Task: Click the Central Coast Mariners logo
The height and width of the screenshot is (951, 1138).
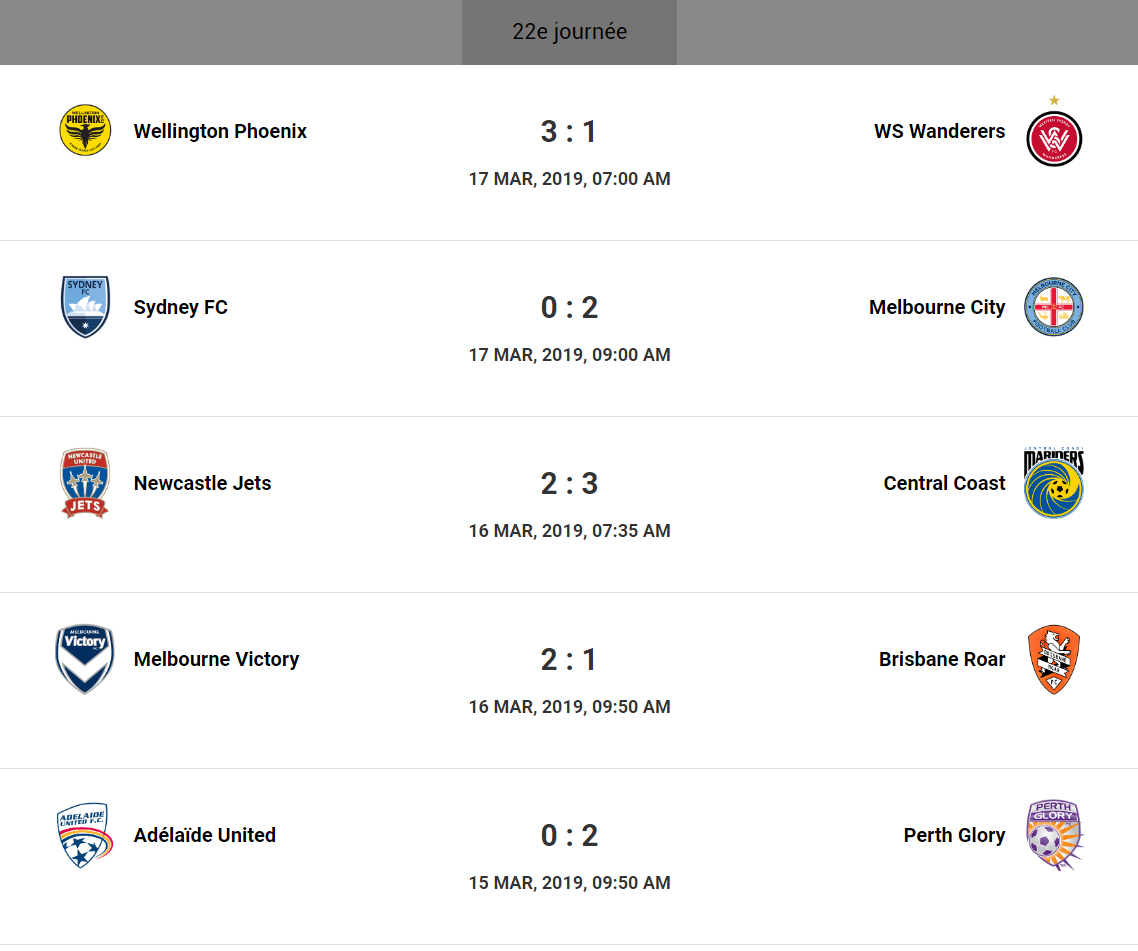Action: 1054,483
